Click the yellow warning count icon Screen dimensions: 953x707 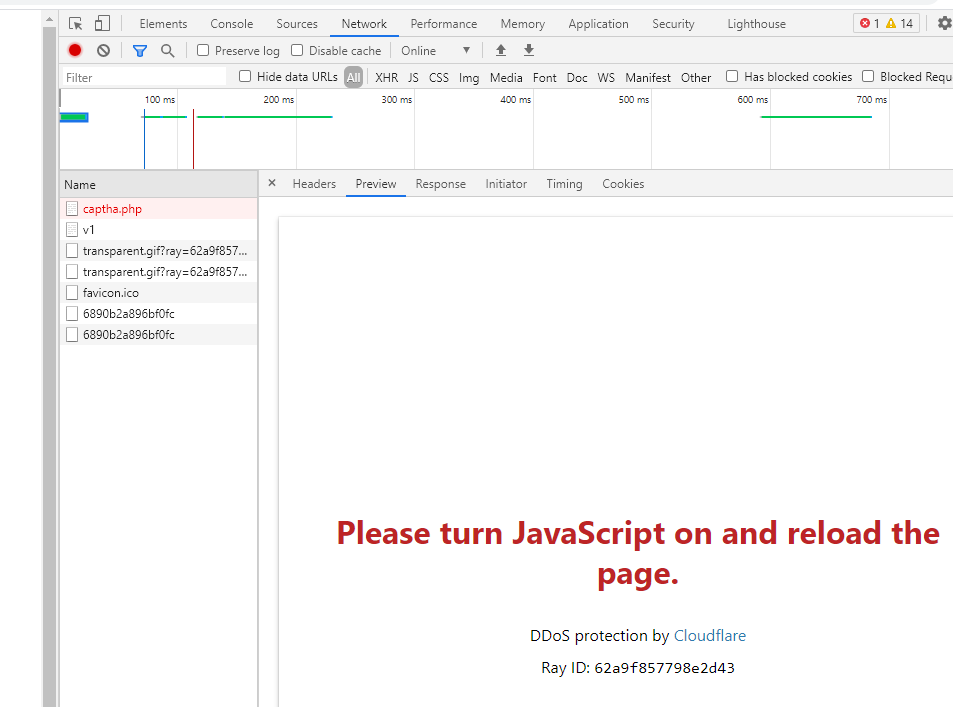click(x=891, y=24)
